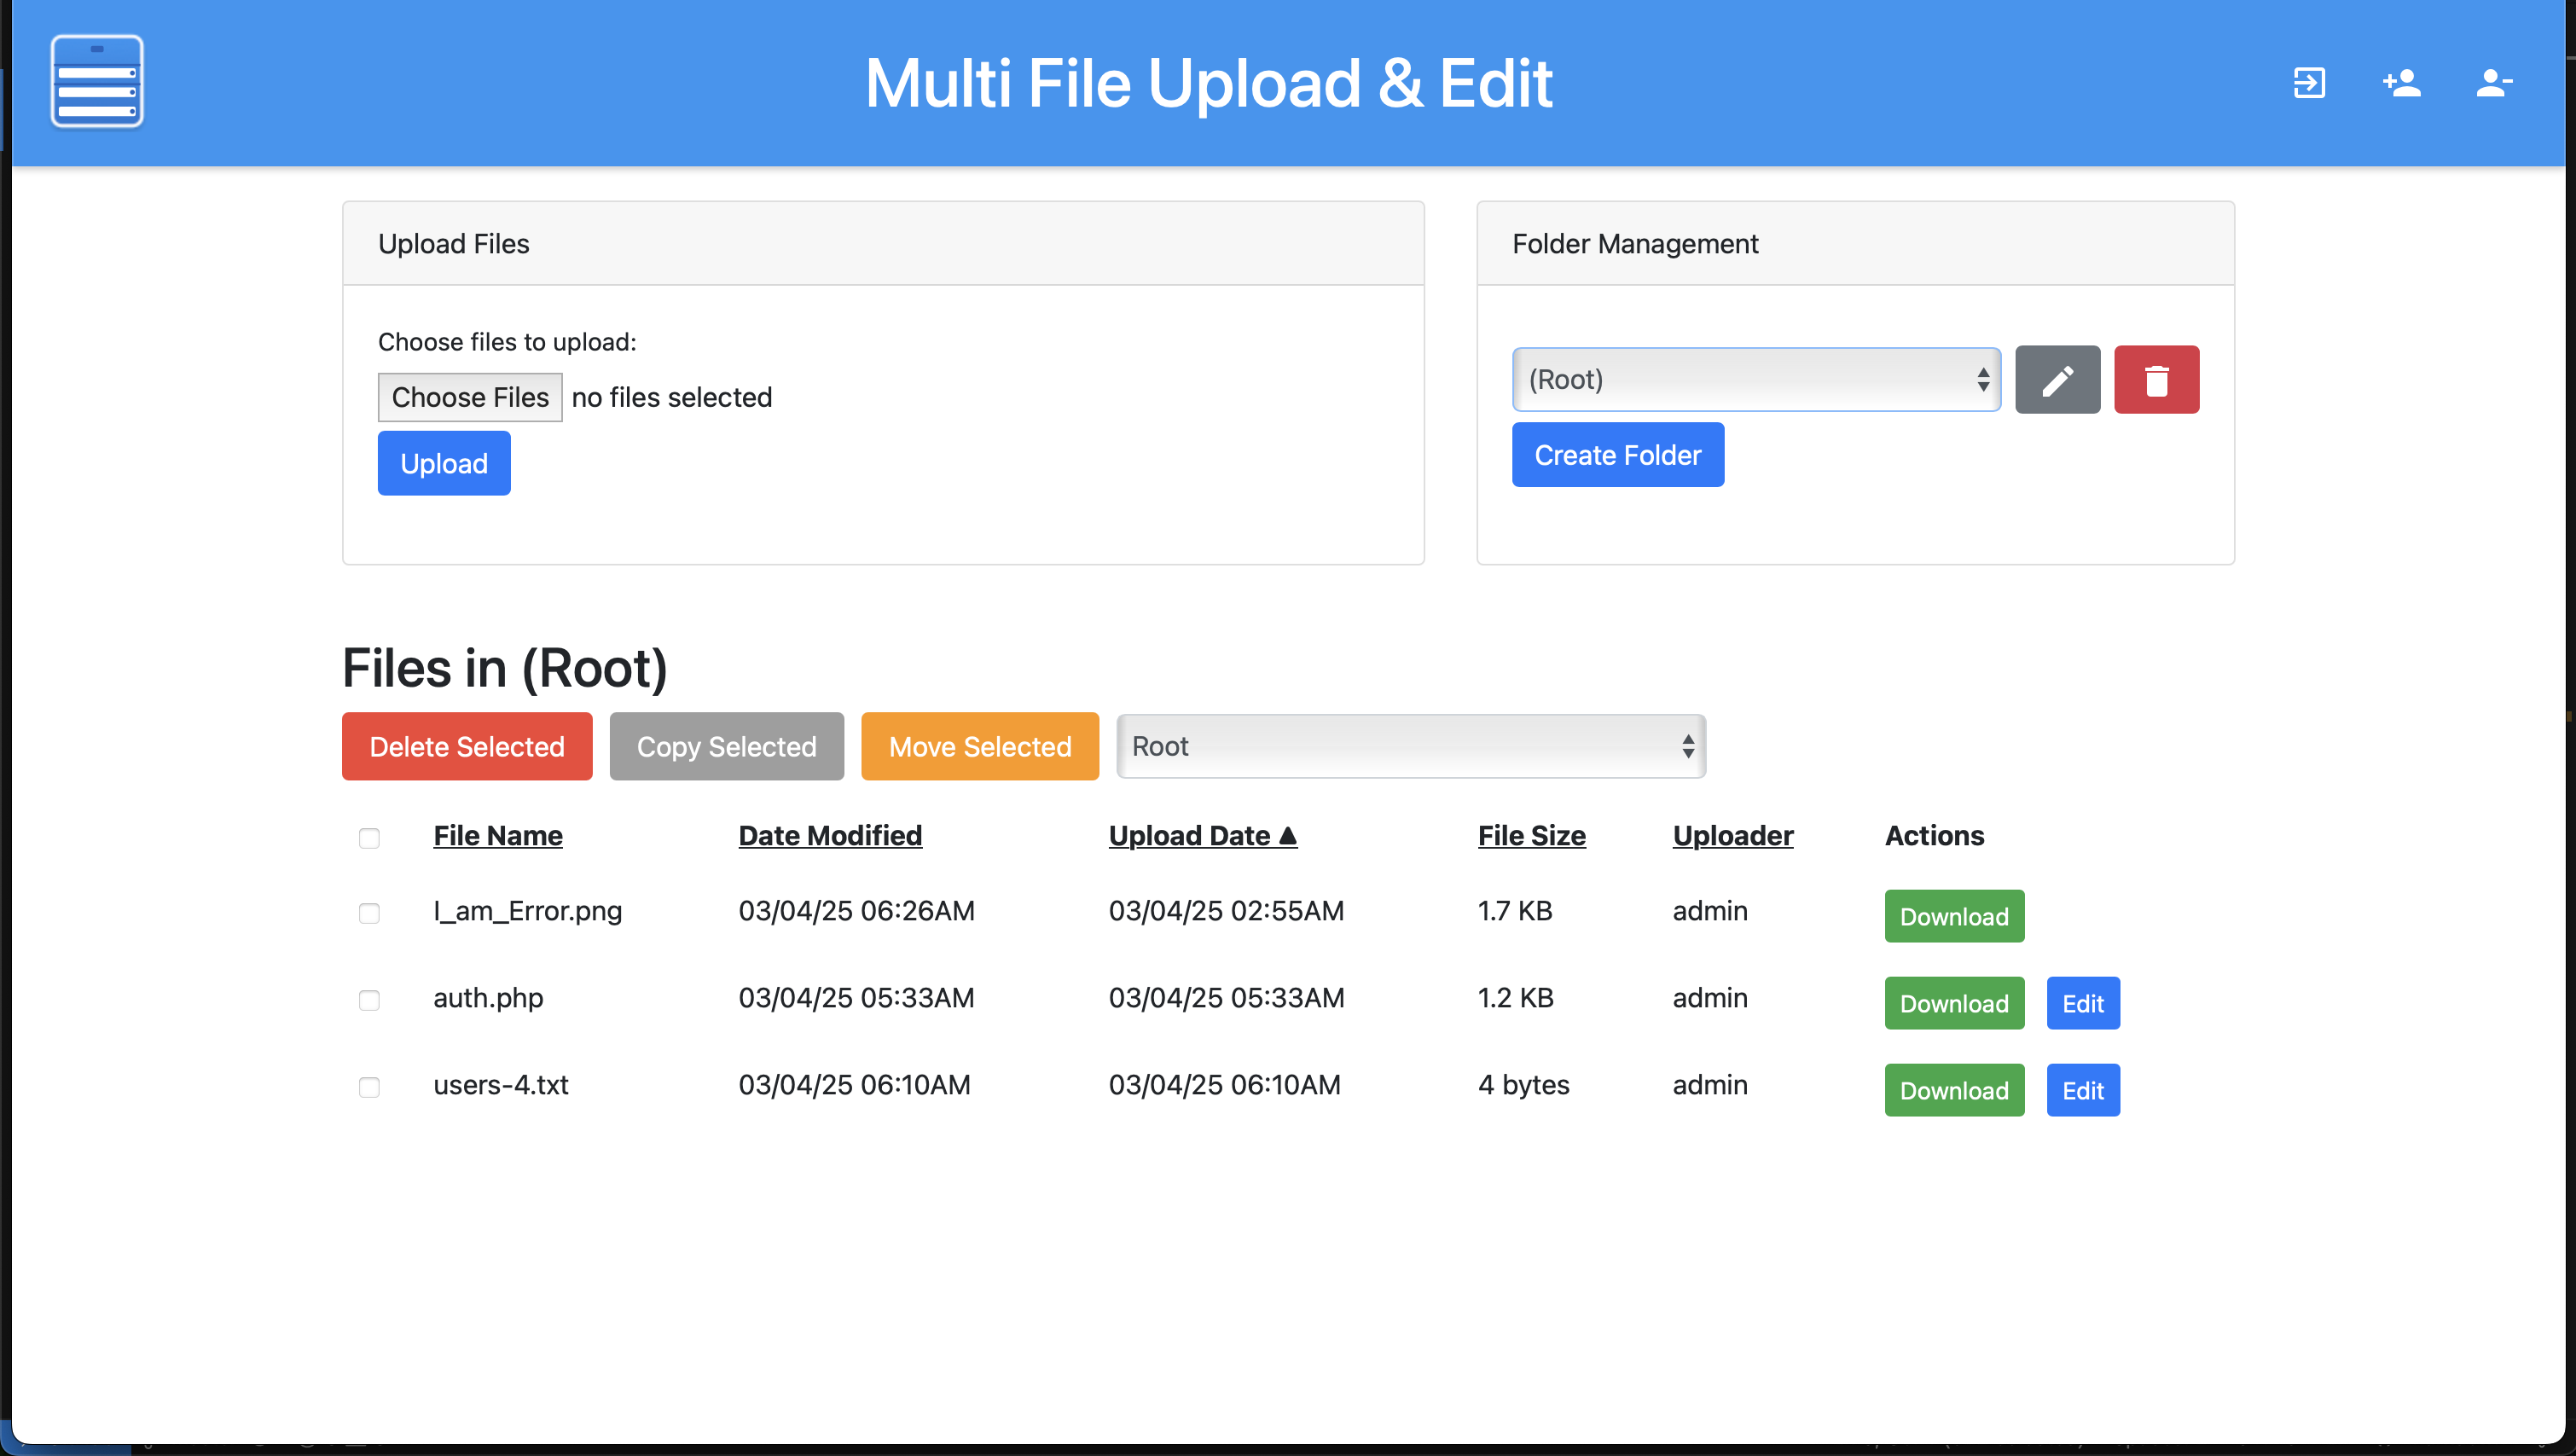Click the server logo icon in header
The width and height of the screenshot is (2576, 1456).
click(x=97, y=82)
